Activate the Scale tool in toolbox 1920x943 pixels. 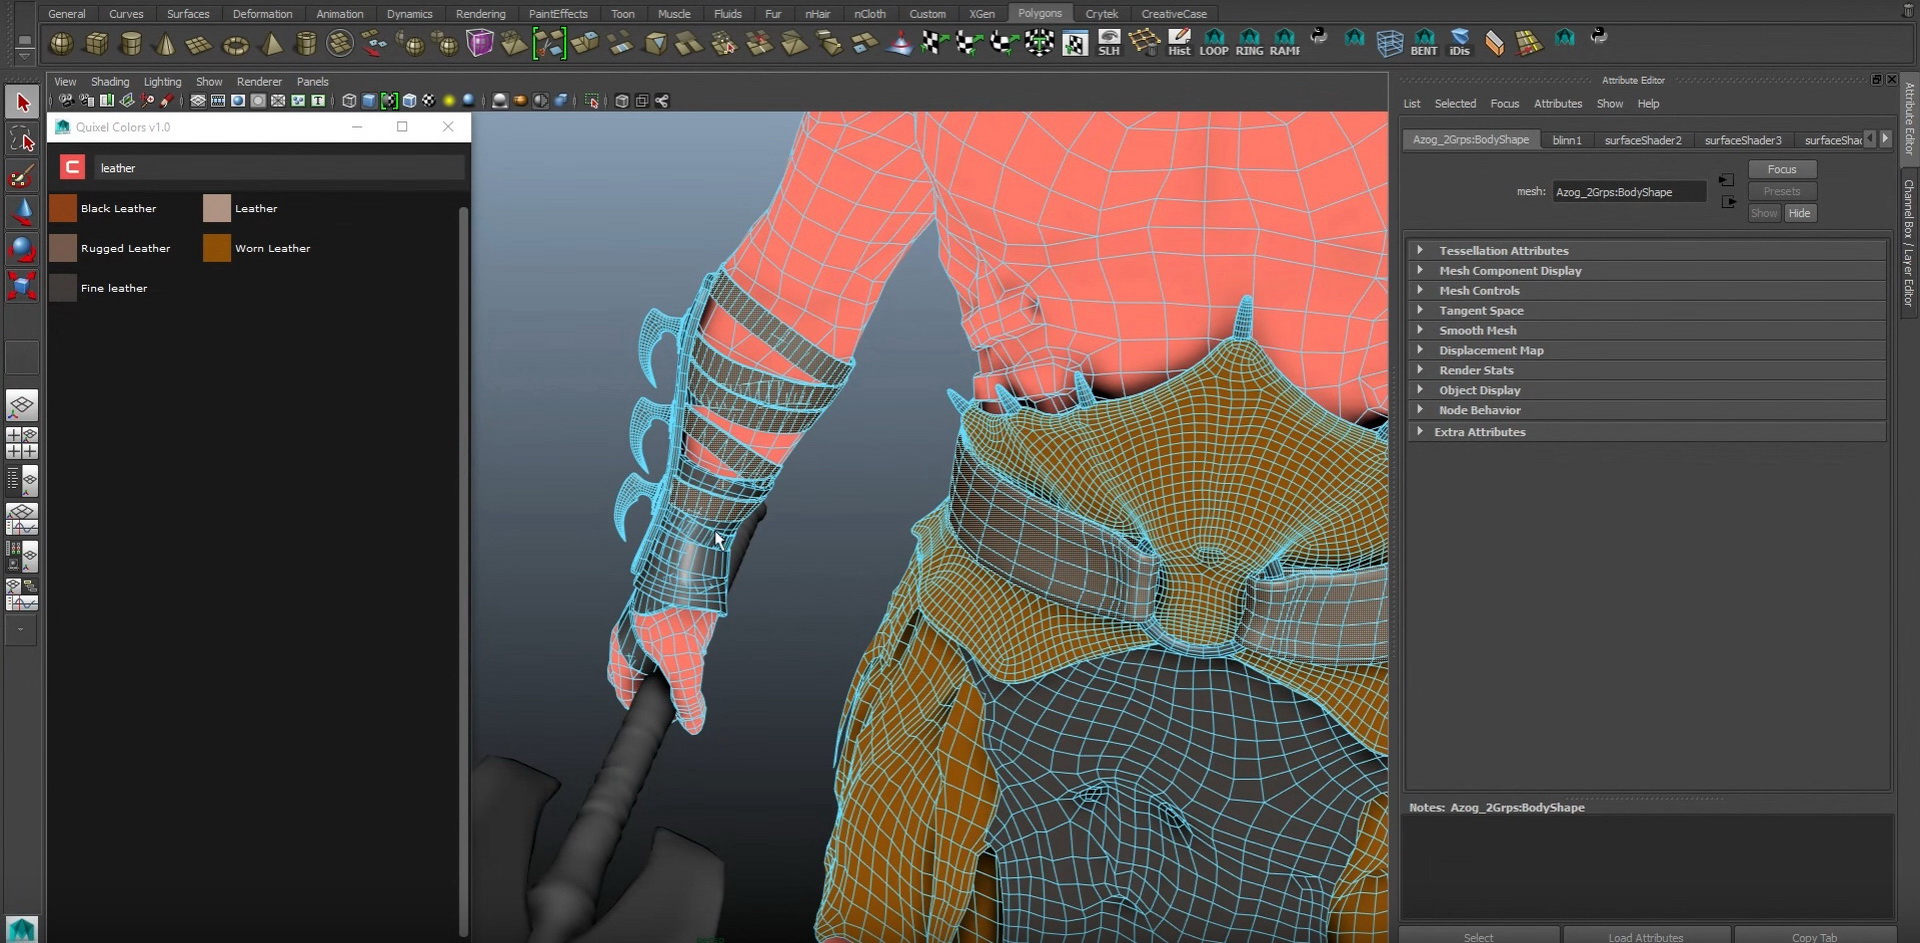pos(23,286)
